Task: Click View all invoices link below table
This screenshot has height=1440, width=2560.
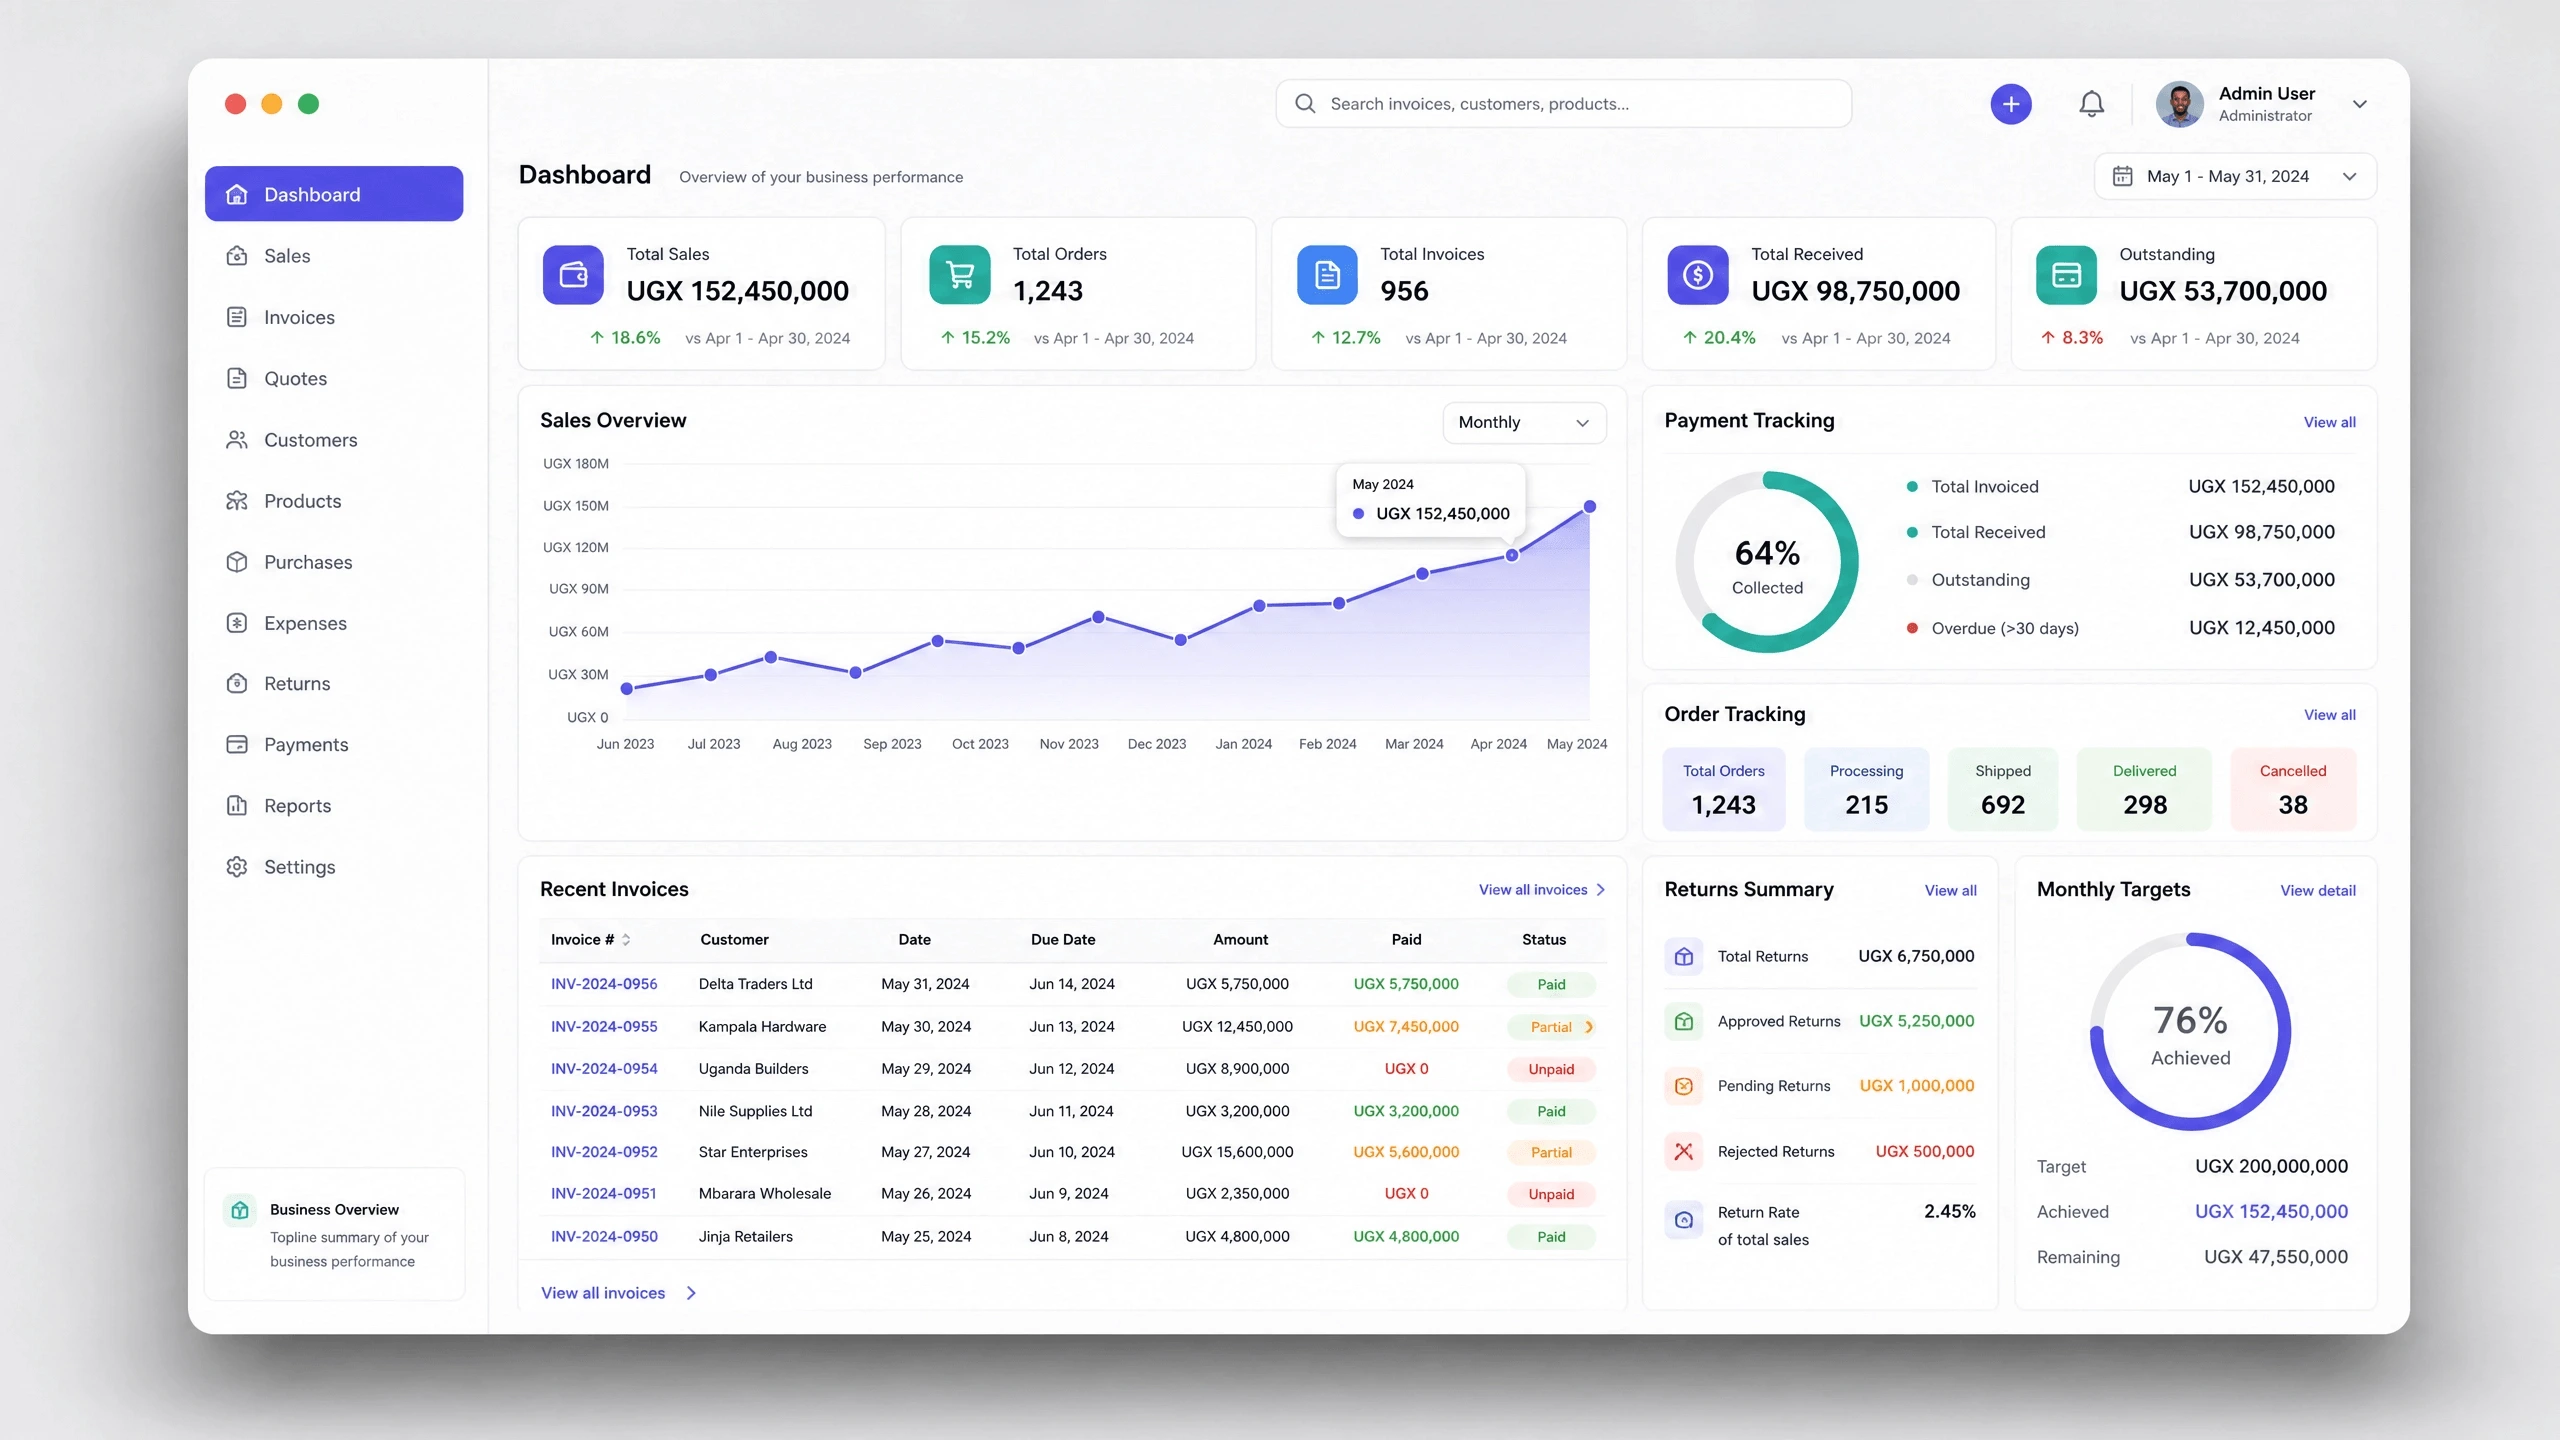Action: [618, 1293]
